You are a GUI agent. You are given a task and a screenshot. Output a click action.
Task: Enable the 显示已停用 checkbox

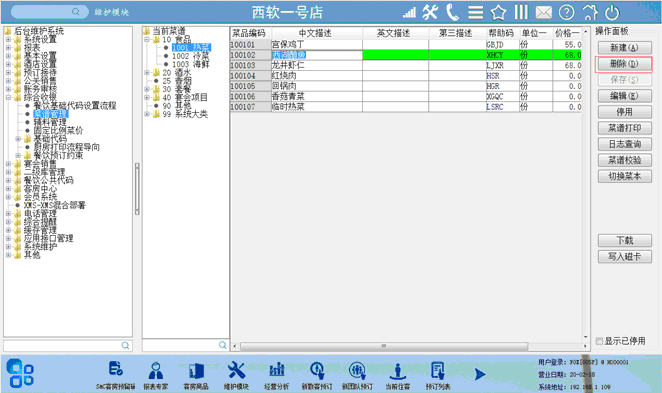click(599, 341)
